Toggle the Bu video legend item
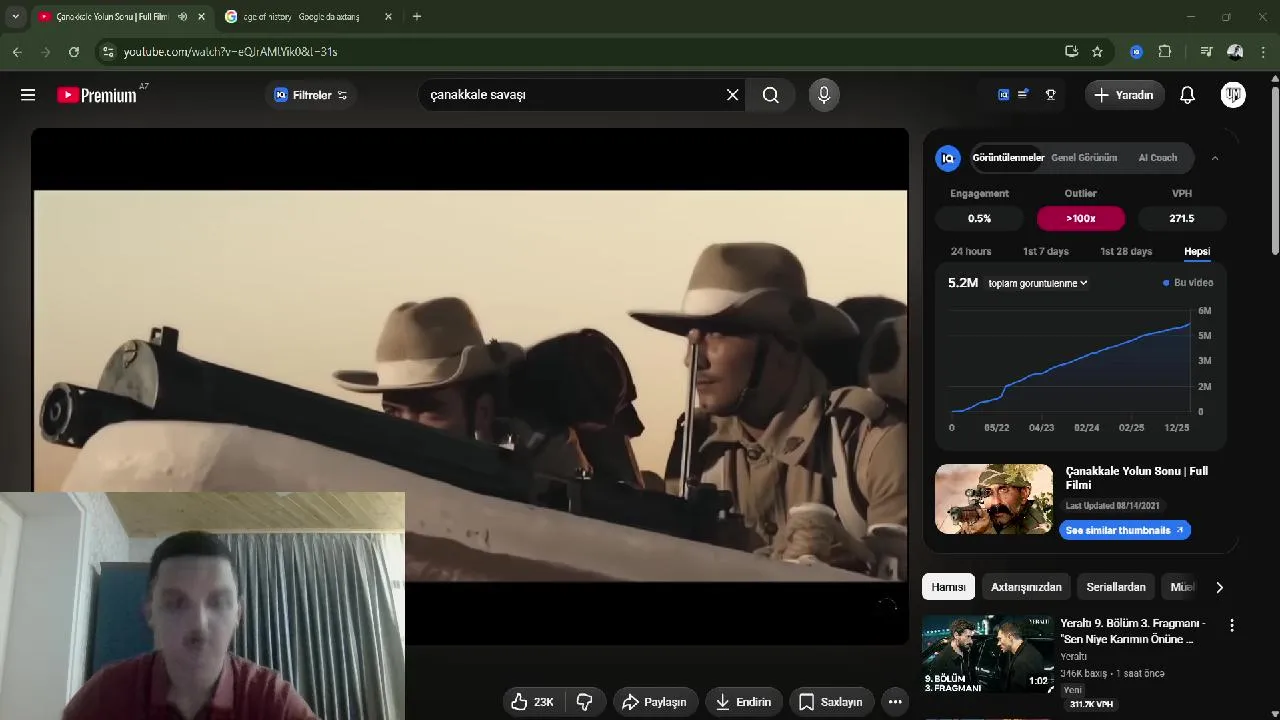Image resolution: width=1280 pixels, height=720 pixels. pos(1188,283)
